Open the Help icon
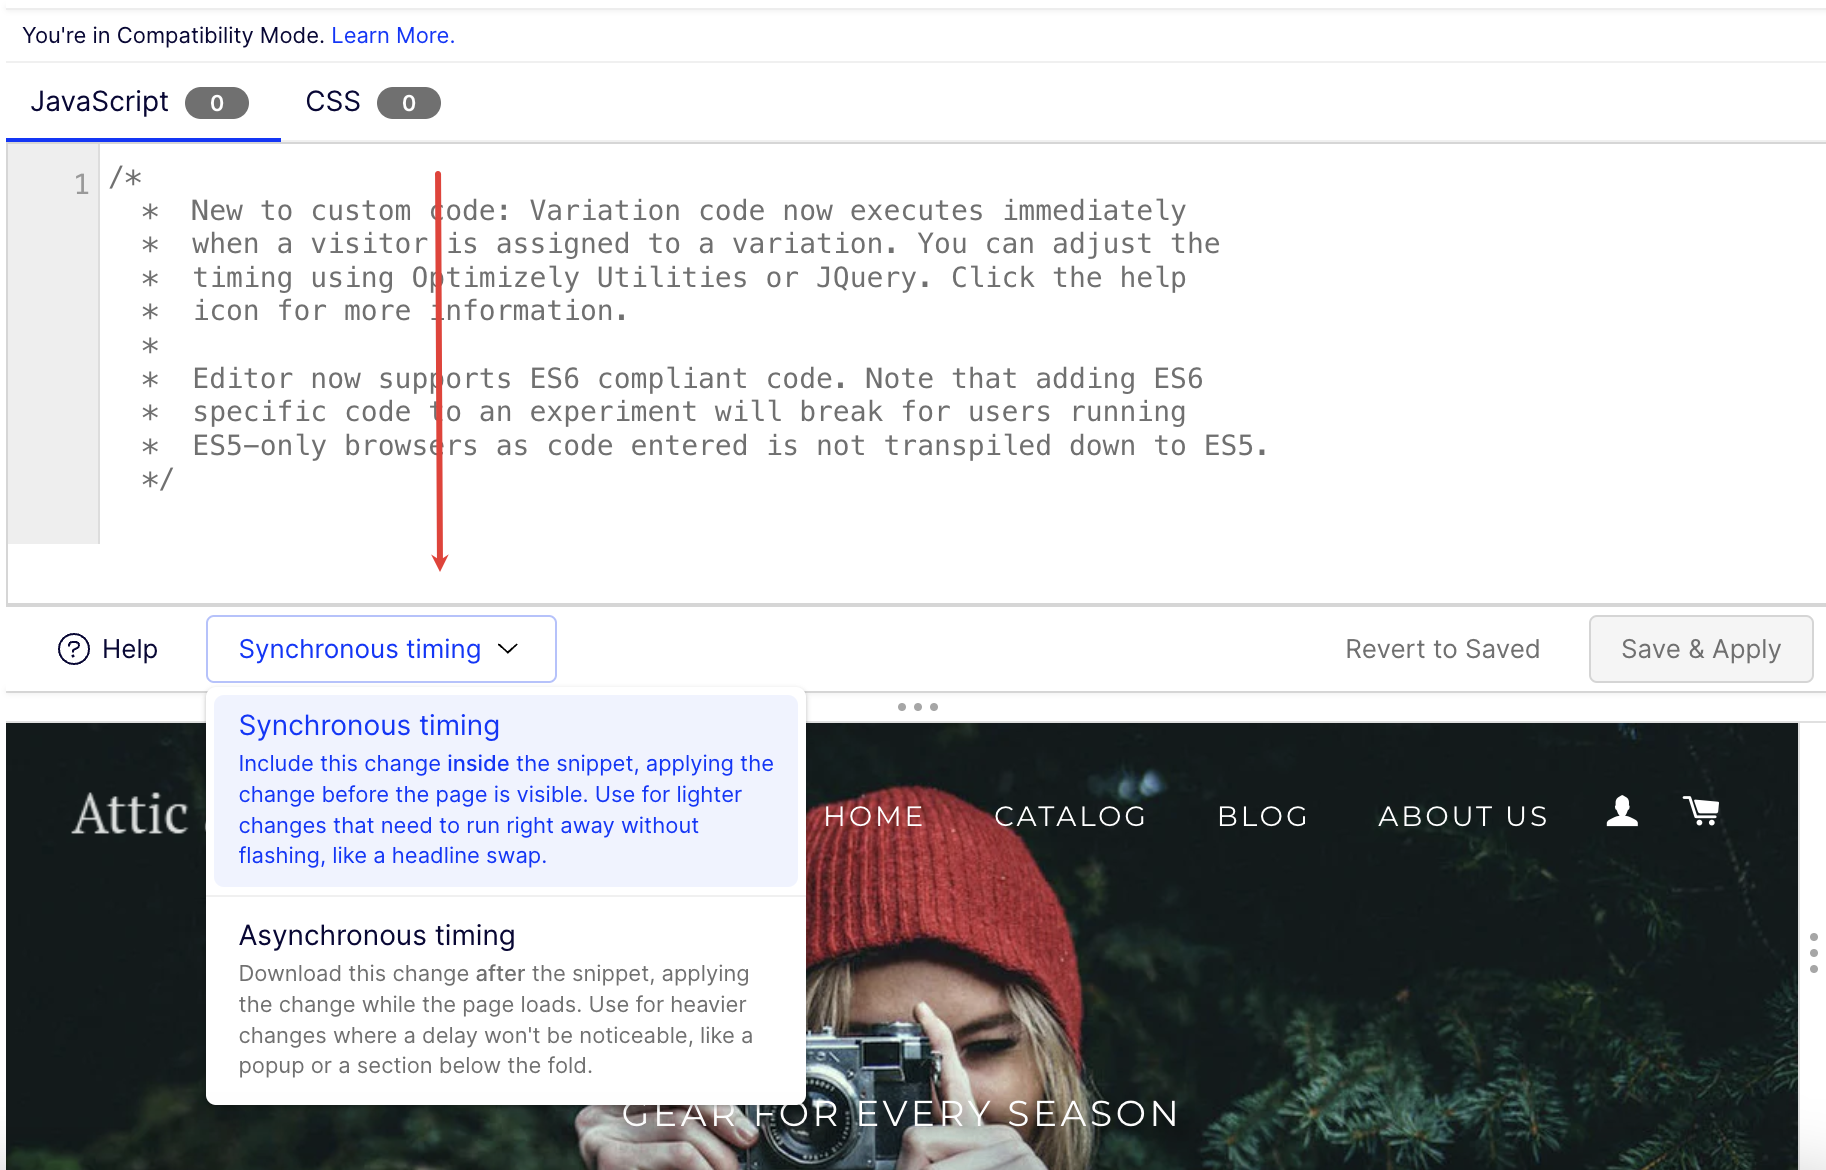The height and width of the screenshot is (1170, 1826). (x=74, y=649)
